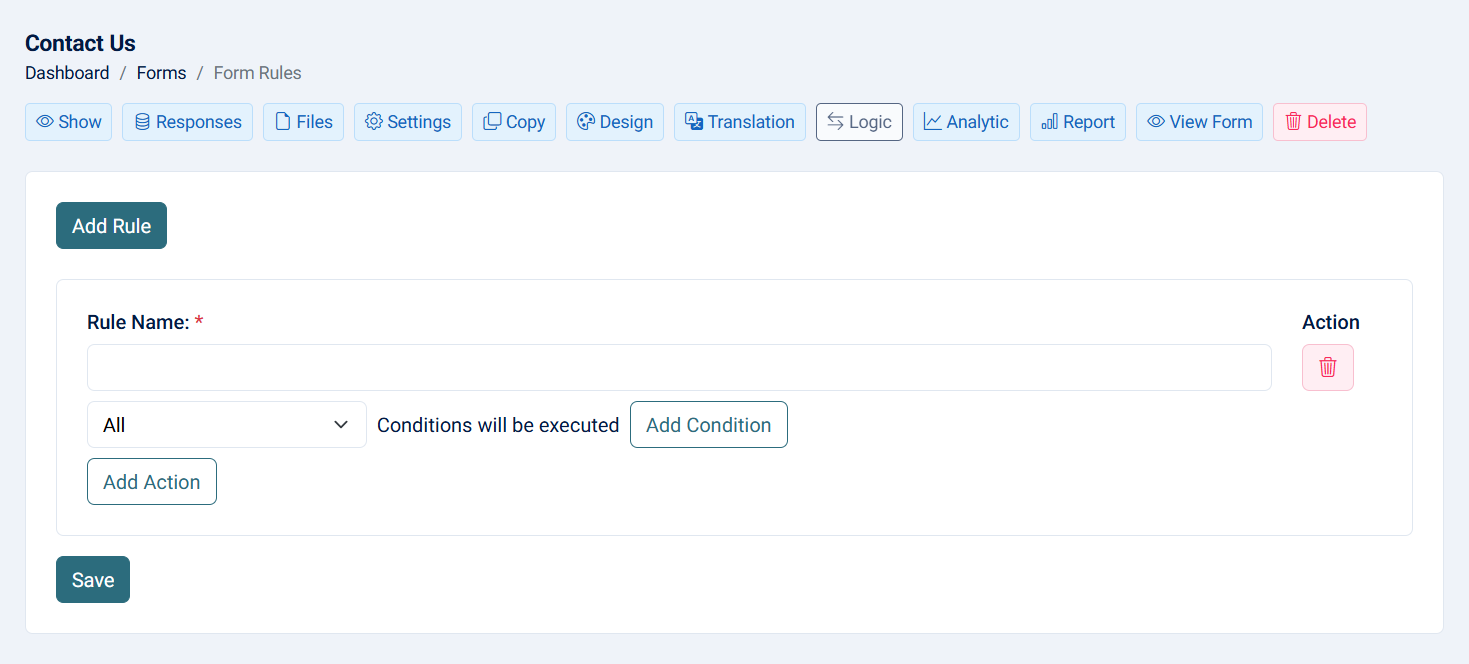
Task: Save the form rules
Action: point(92,580)
